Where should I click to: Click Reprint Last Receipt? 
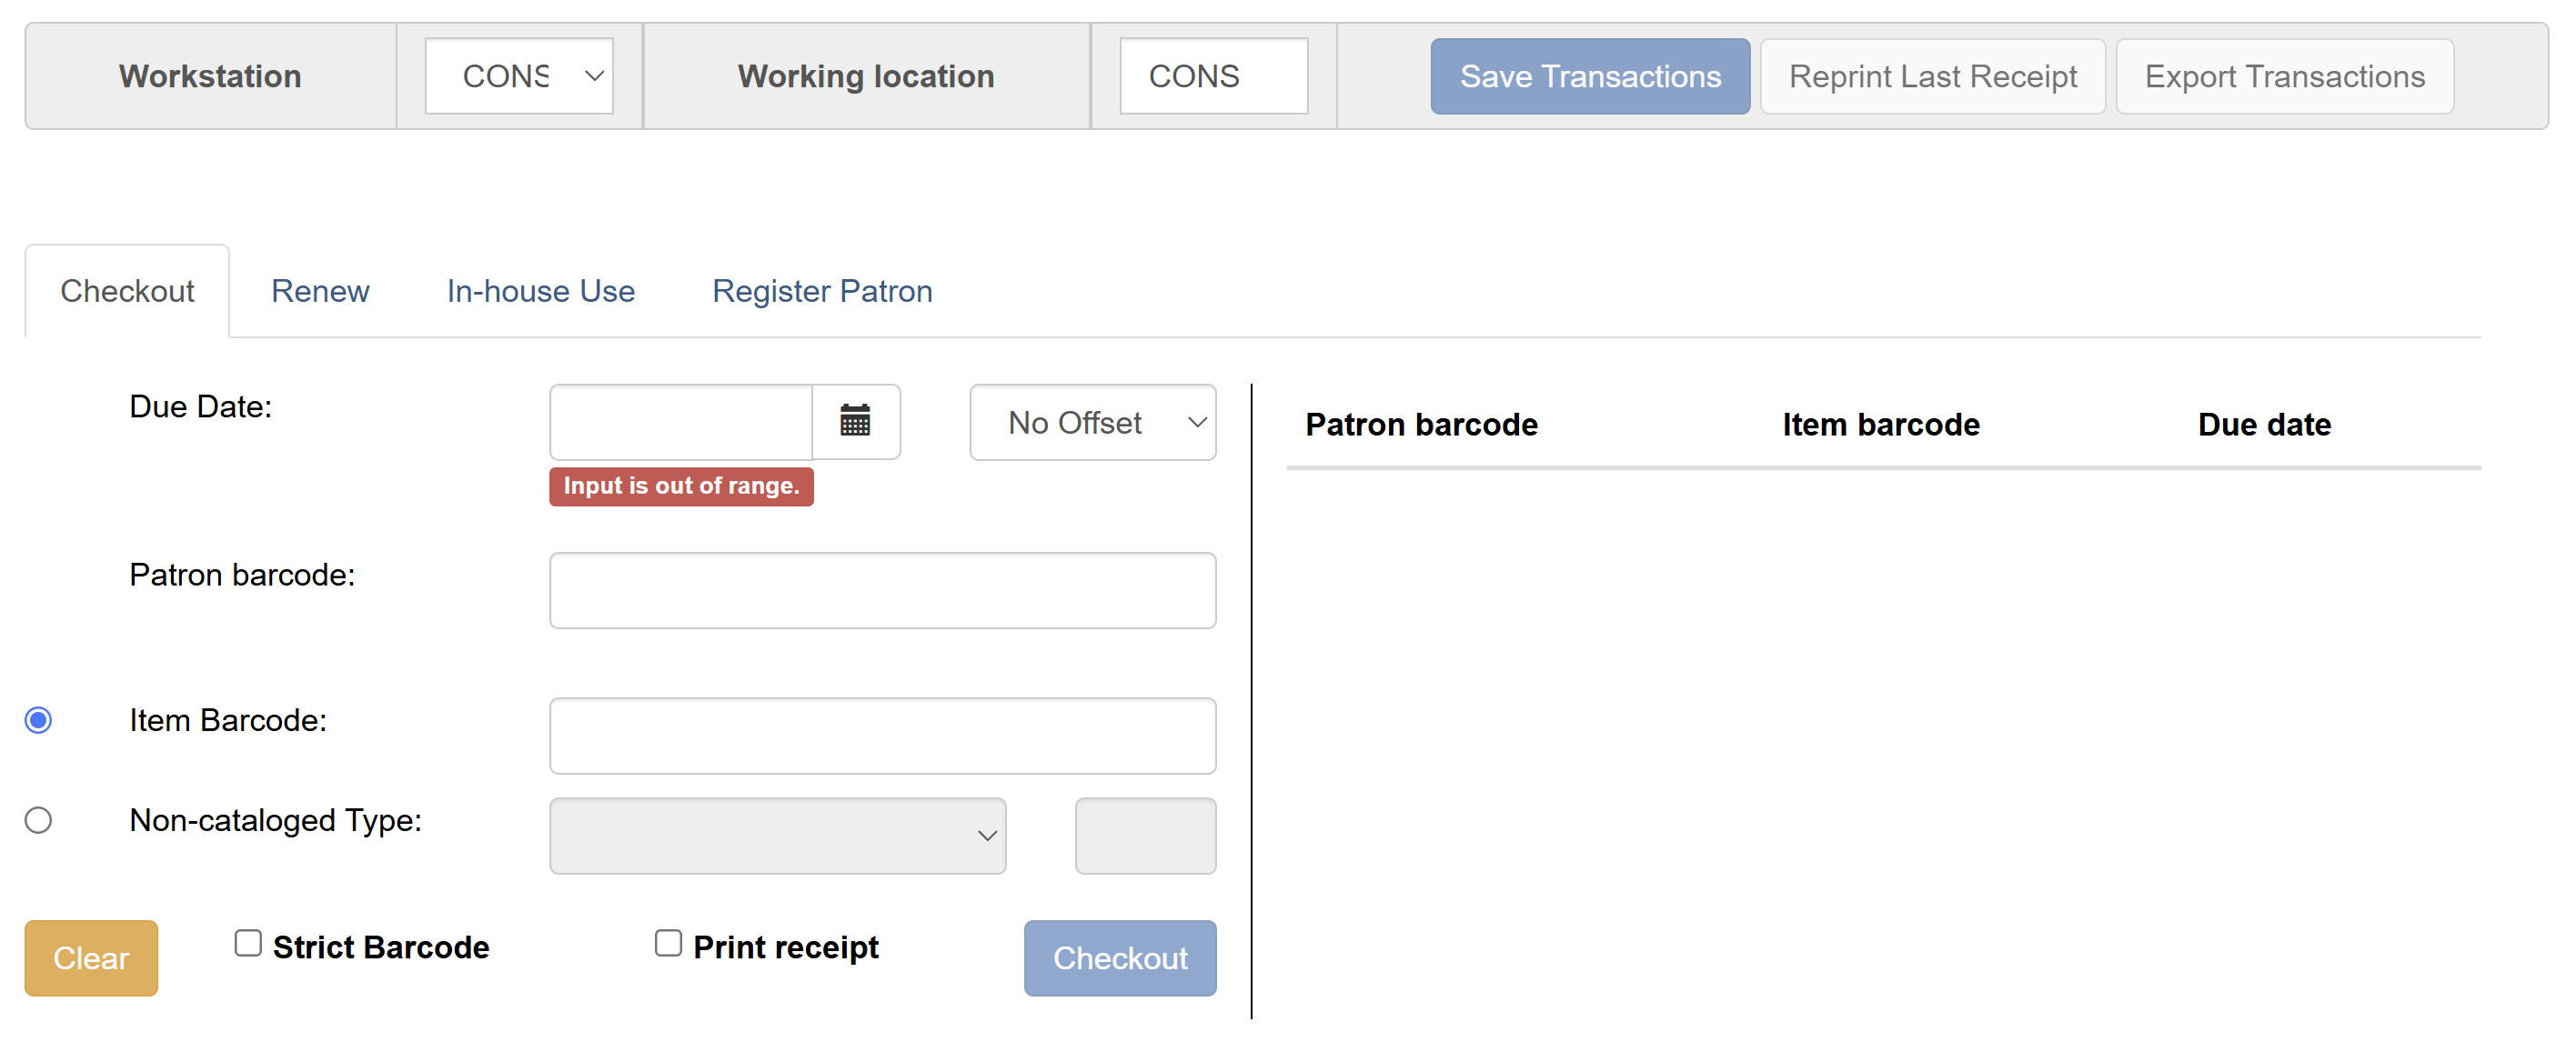tap(1932, 75)
